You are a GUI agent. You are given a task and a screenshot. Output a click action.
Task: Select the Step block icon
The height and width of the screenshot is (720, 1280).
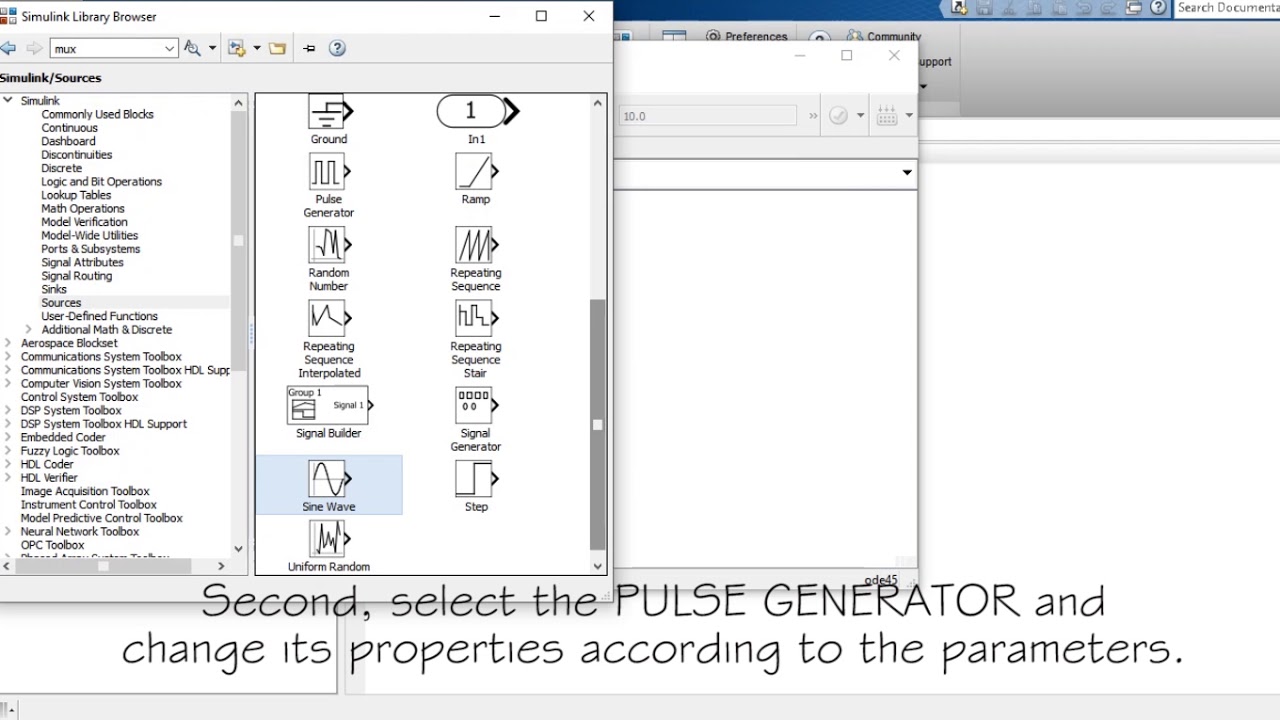pos(476,480)
